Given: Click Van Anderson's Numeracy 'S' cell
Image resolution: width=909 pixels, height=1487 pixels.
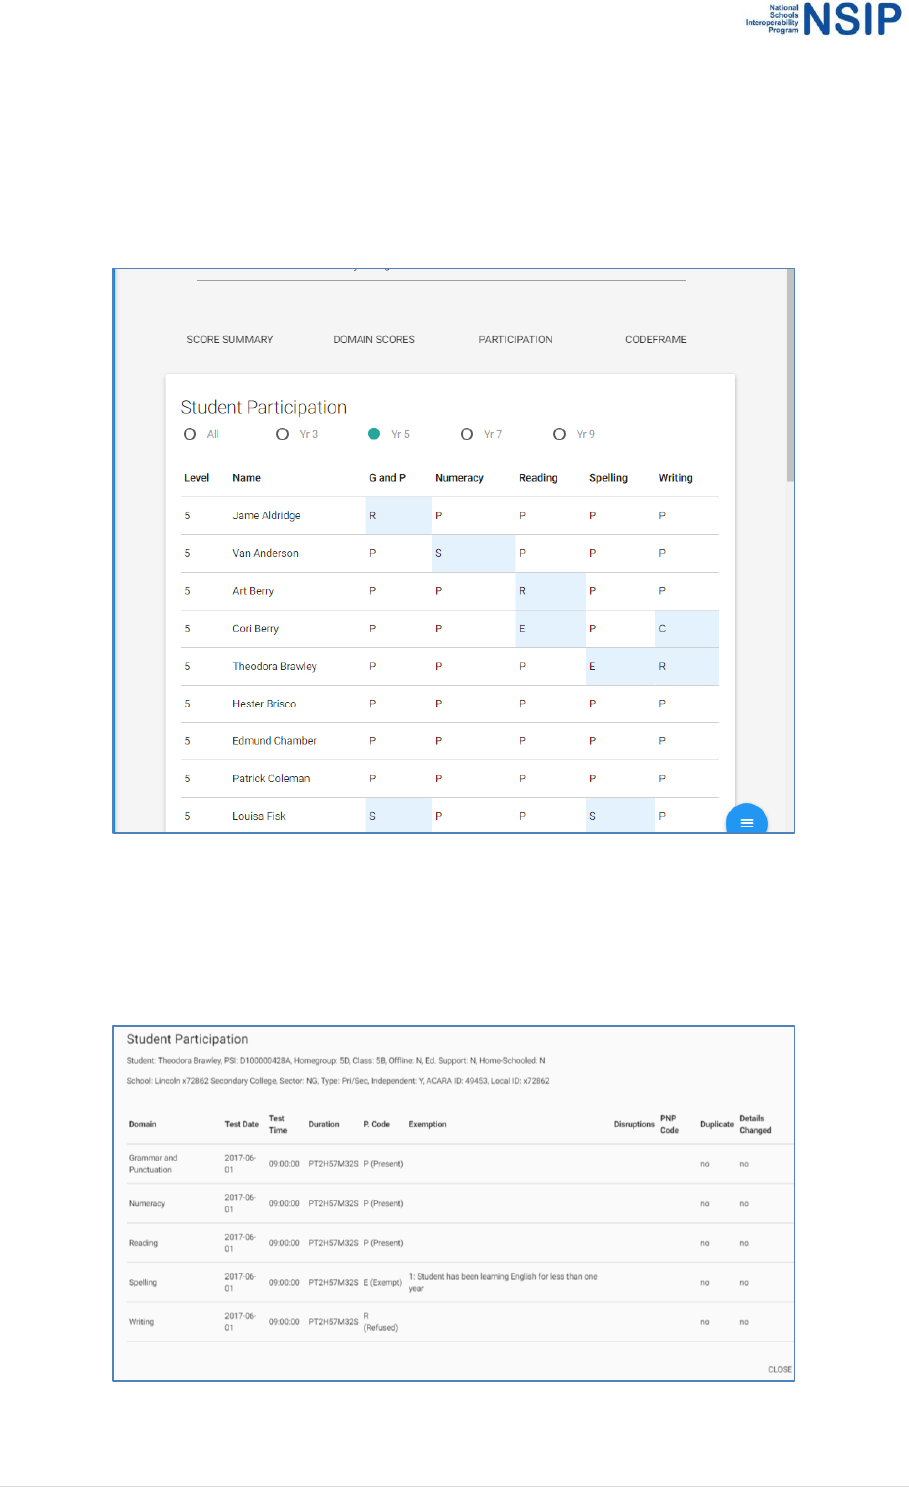Looking at the screenshot, I should (473, 553).
